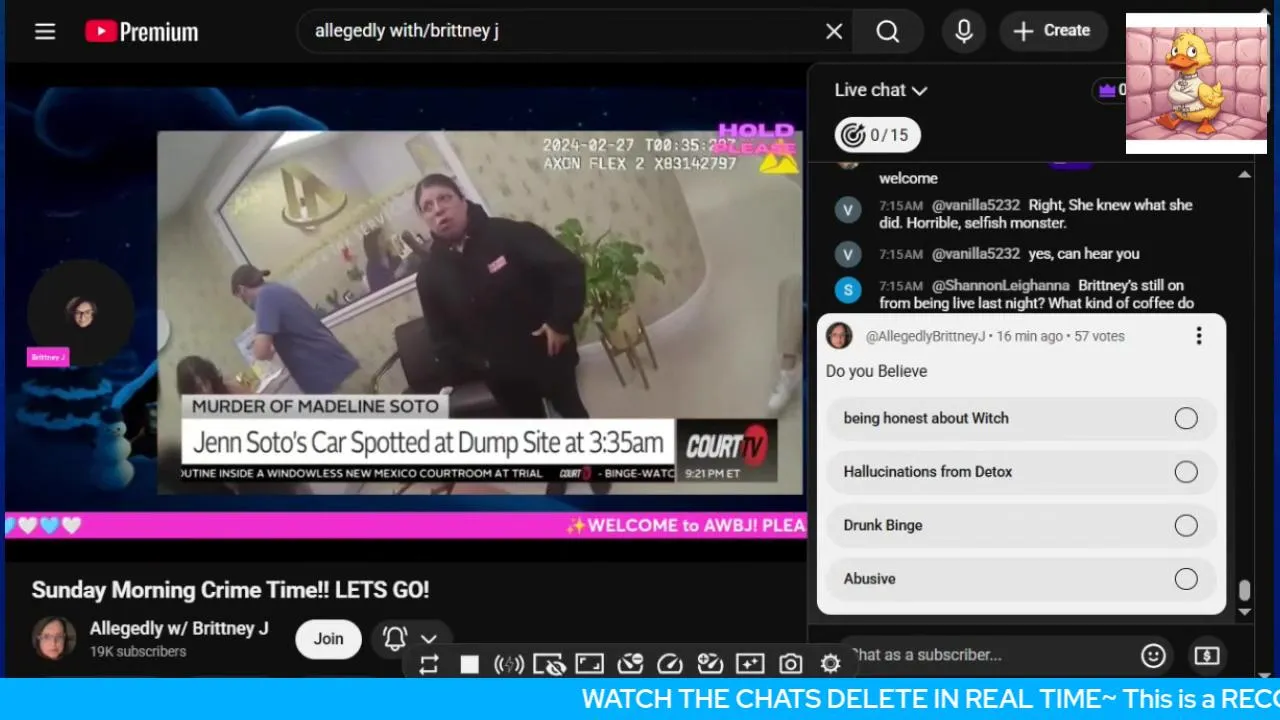This screenshot has height=720, width=1280.
Task: Open the purple crown membership badge
Action: 1108,90
